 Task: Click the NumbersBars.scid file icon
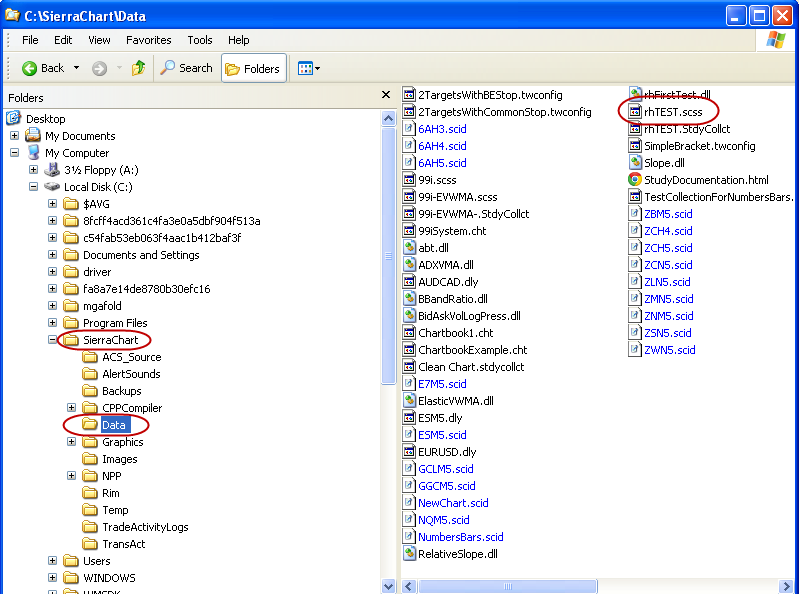click(x=409, y=536)
